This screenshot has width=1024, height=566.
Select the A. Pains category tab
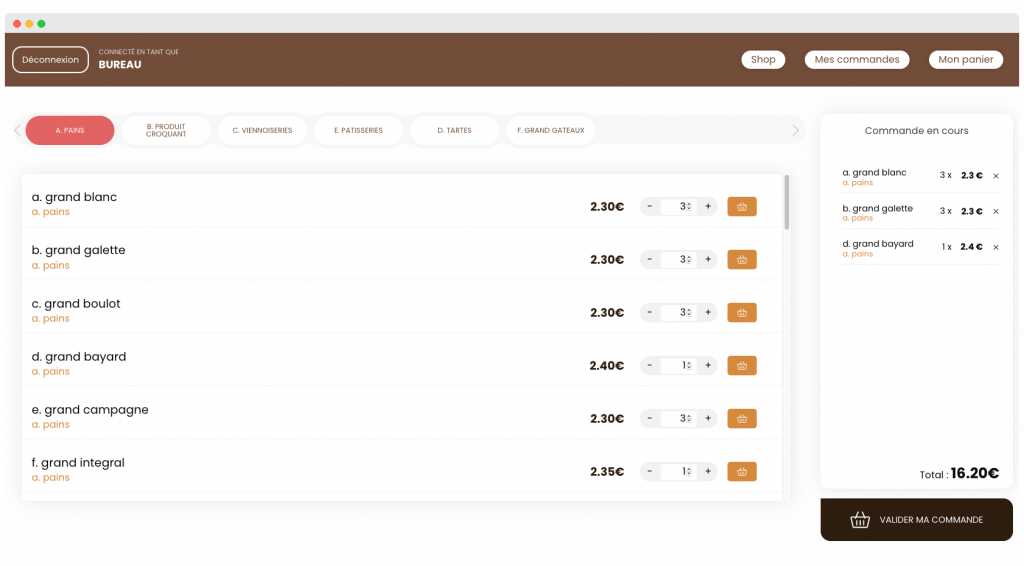[x=70, y=131]
